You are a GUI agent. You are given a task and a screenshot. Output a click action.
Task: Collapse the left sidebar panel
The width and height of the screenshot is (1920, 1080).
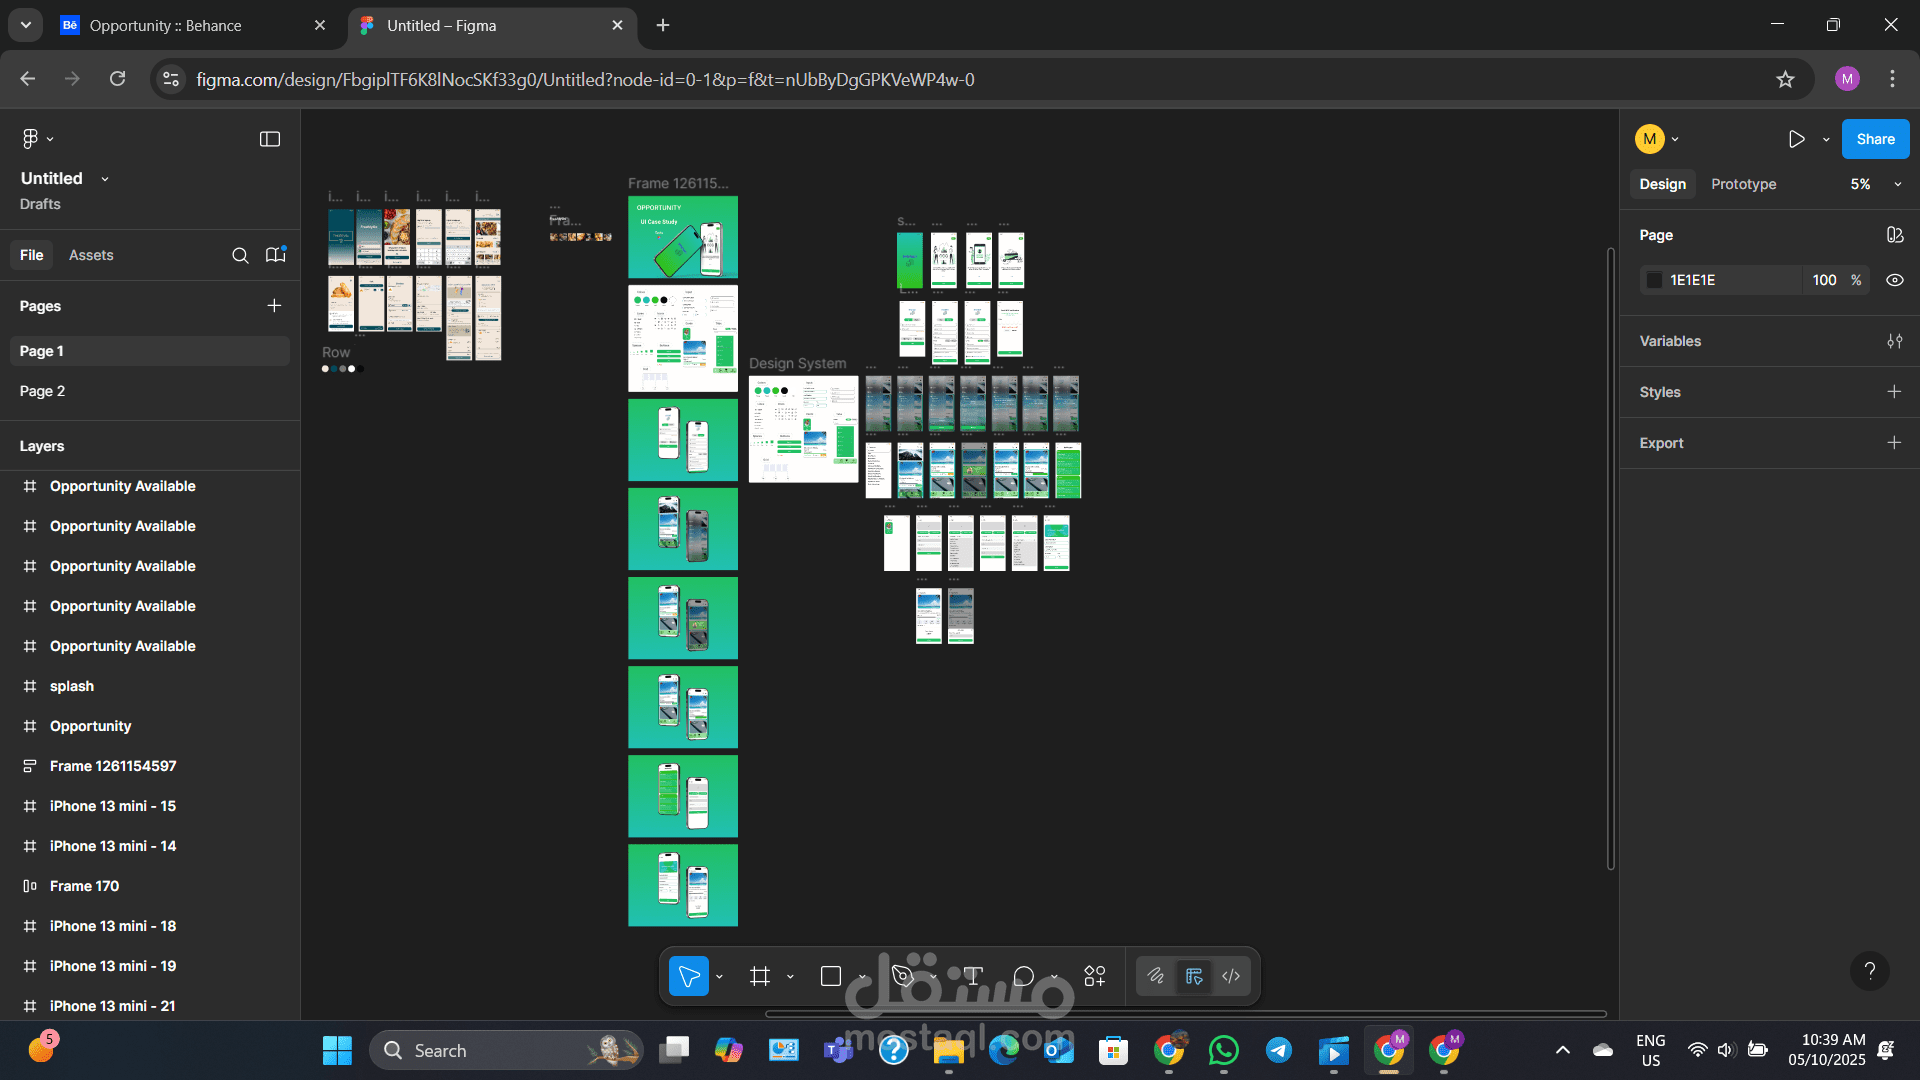(270, 139)
